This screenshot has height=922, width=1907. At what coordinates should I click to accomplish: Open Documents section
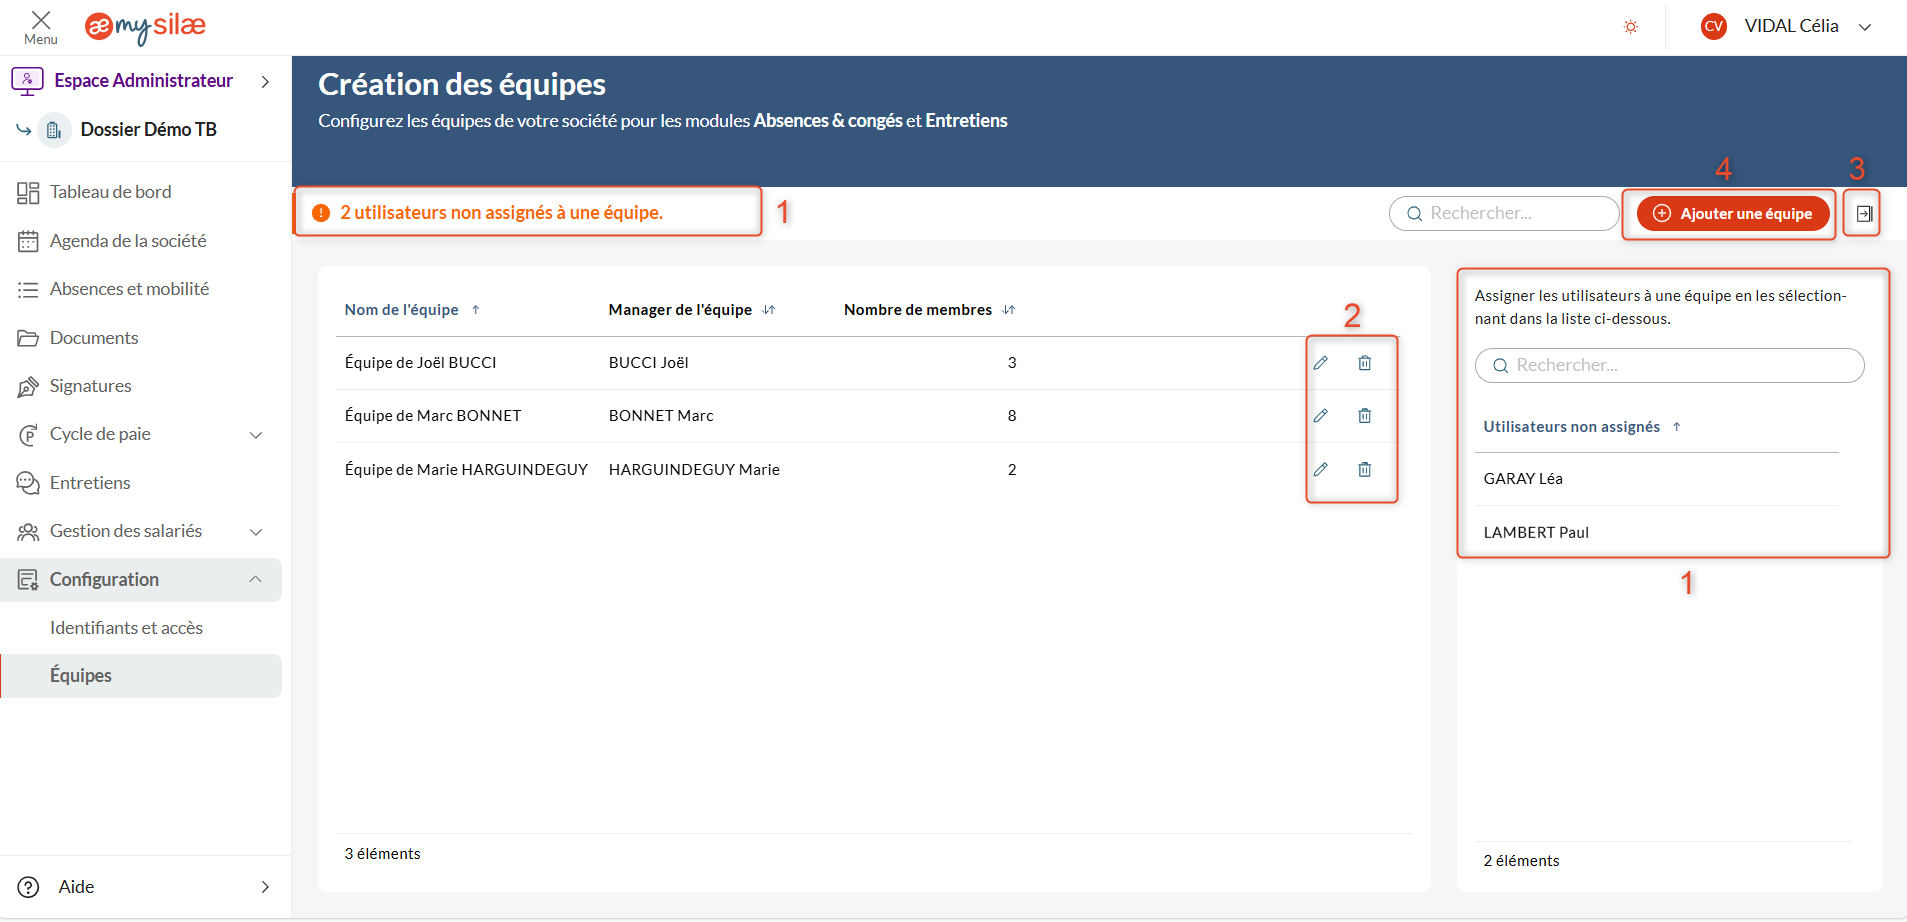pos(94,338)
